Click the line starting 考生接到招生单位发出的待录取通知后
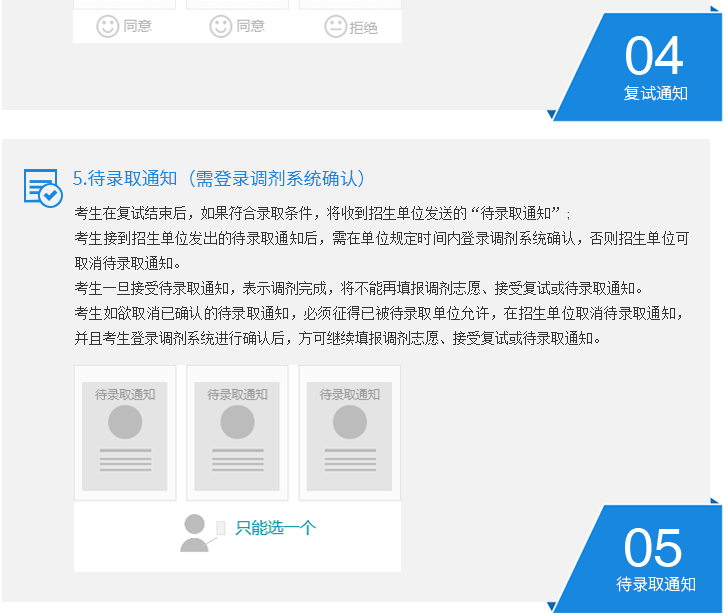724x613 pixels. pos(382,239)
